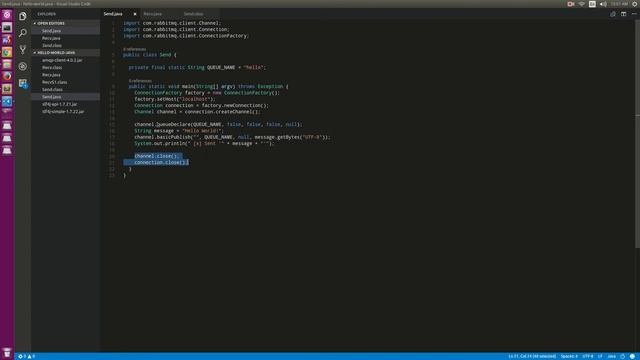Switch to the Send.class editor tab
The width and height of the screenshot is (640, 360).
pyautogui.click(x=193, y=14)
